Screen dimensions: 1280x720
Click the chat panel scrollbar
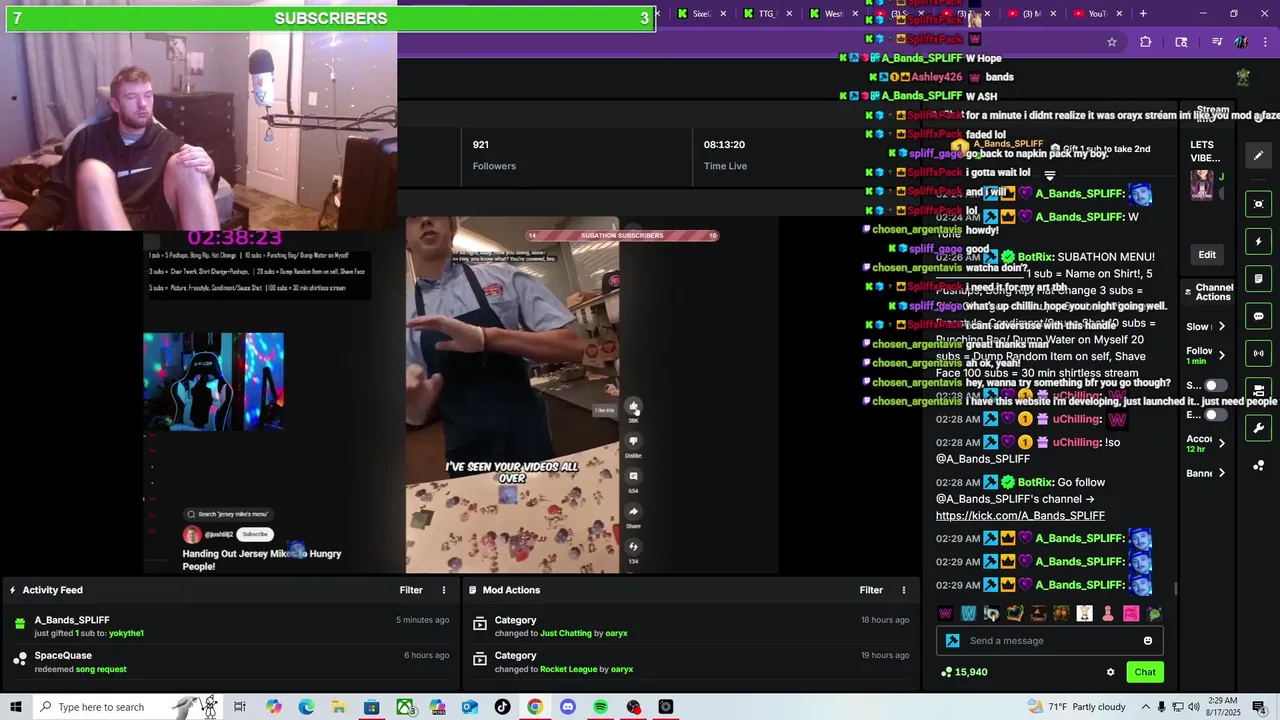1175,588
